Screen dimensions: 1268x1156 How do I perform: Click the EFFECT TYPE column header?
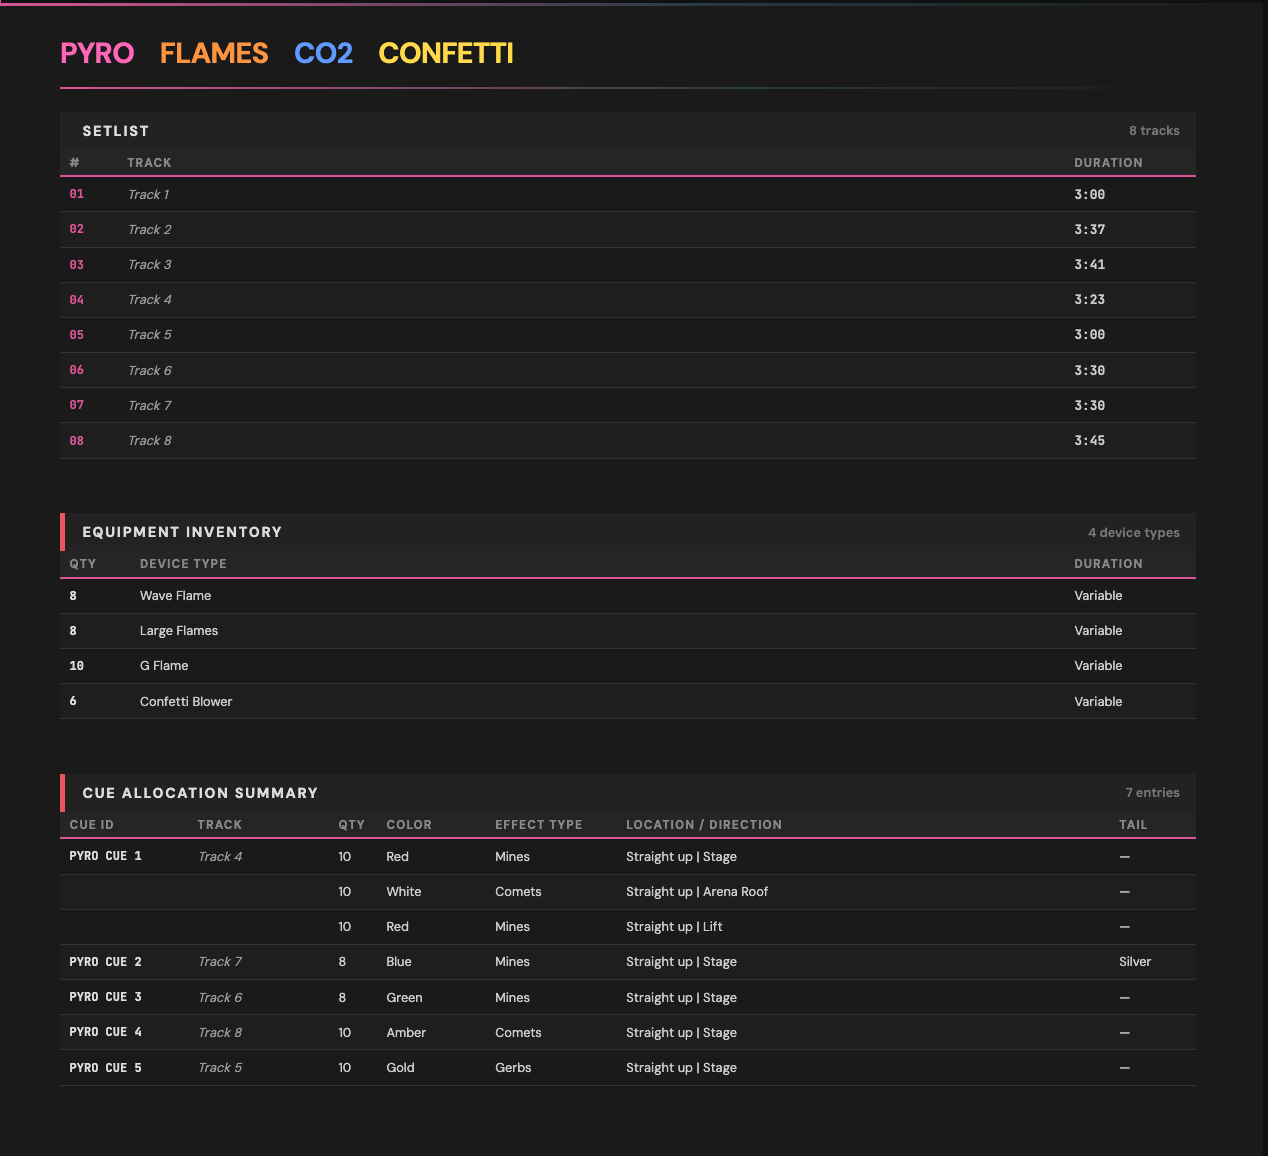click(538, 824)
